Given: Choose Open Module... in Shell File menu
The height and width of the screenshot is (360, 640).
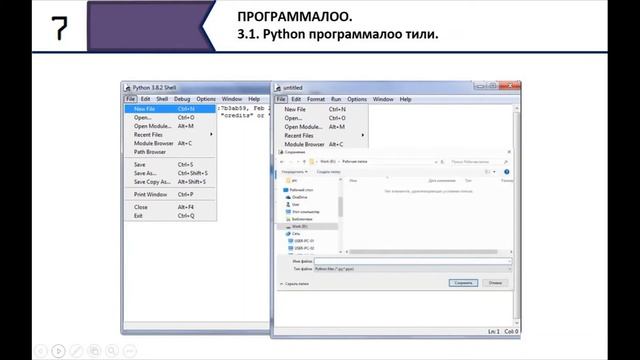Looking at the screenshot, I should pyautogui.click(x=170, y=126).
